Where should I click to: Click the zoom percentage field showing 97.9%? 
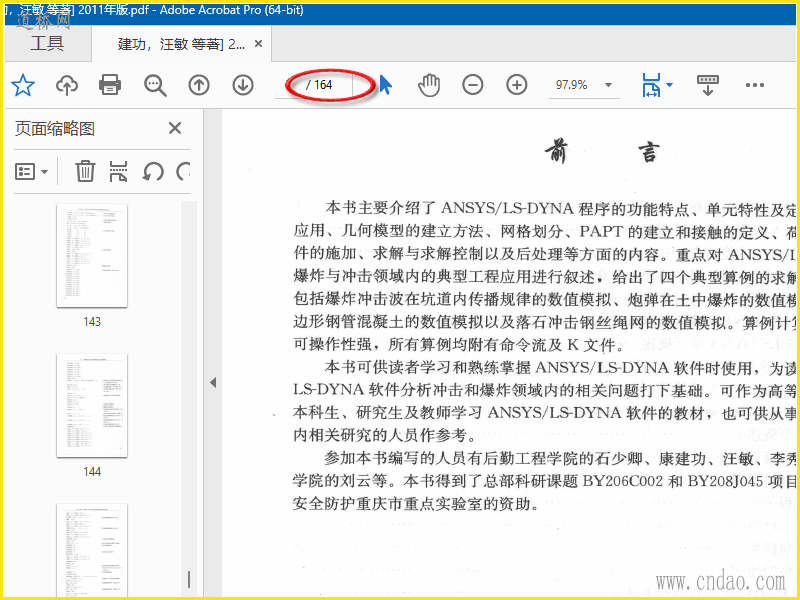[x=572, y=85]
